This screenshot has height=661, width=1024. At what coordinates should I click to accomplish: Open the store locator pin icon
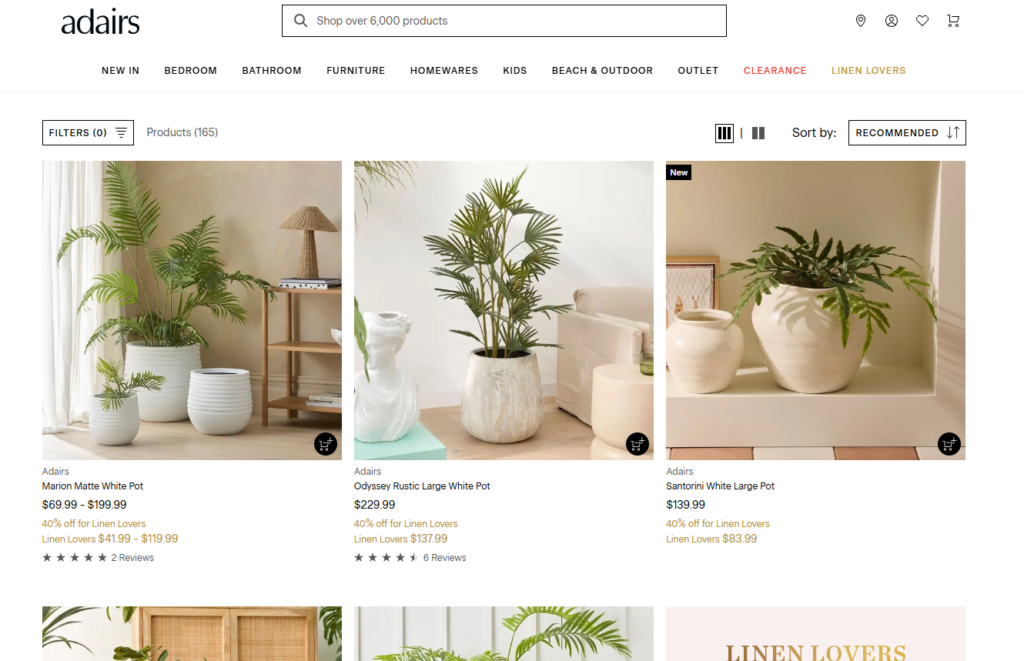(861, 21)
